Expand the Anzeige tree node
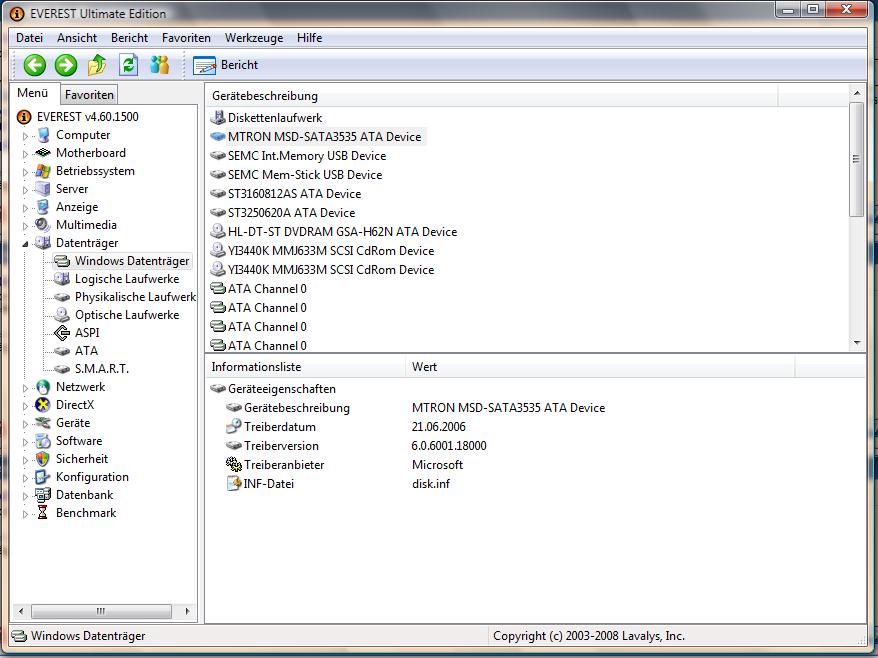The image size is (878, 658). (x=25, y=208)
